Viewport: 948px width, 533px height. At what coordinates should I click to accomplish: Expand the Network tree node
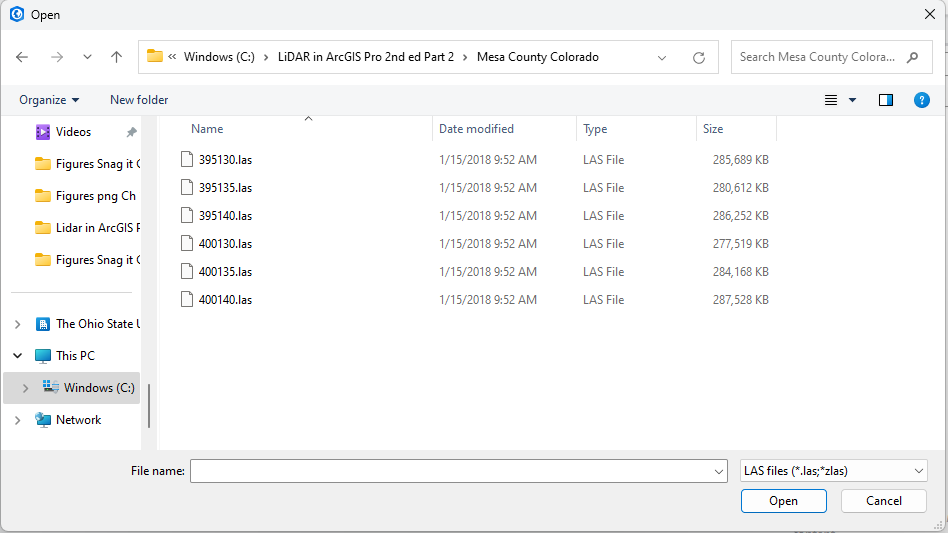17,420
